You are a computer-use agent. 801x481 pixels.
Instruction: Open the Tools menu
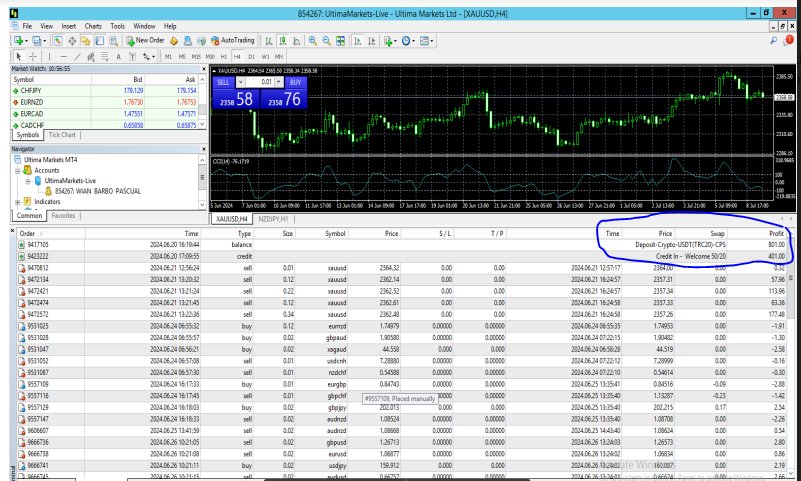[x=117, y=26]
